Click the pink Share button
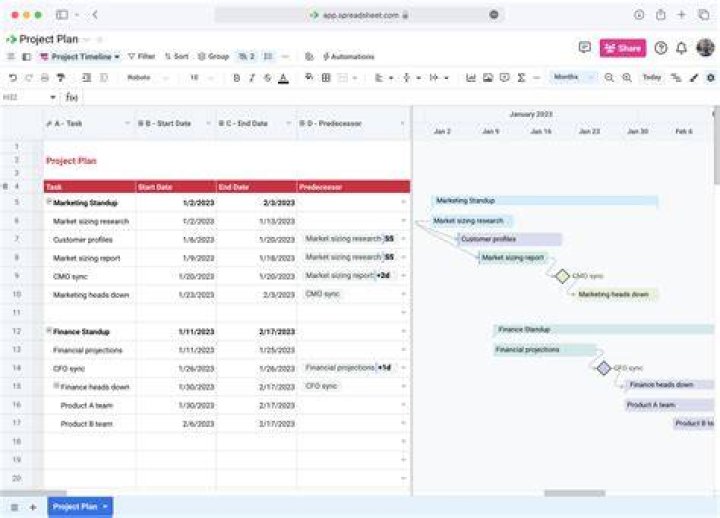The image size is (720, 518). point(622,48)
